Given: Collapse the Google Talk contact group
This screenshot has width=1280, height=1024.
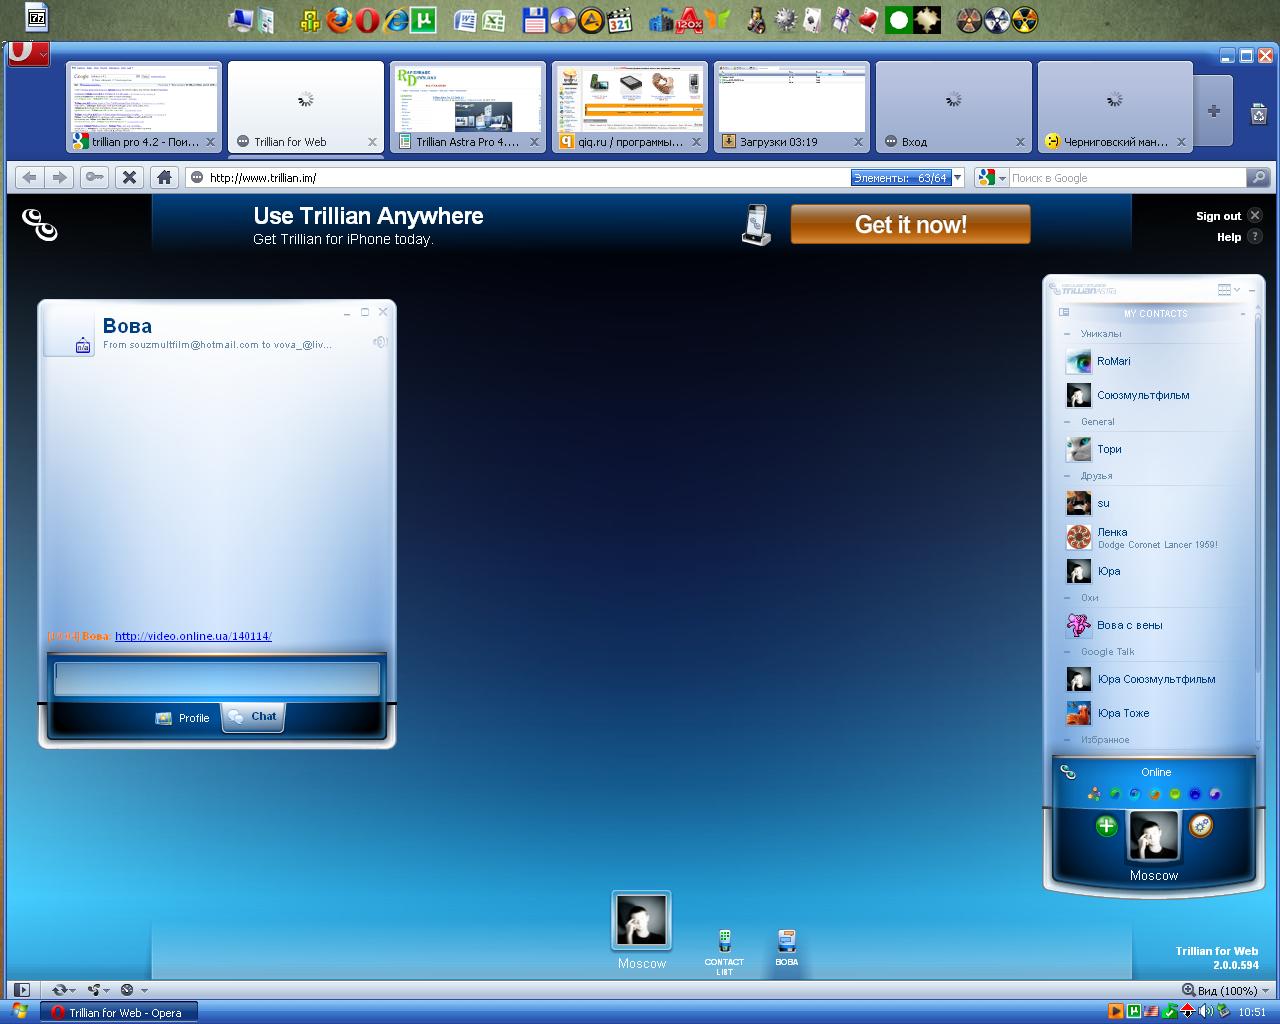Looking at the screenshot, I should (x=1067, y=652).
